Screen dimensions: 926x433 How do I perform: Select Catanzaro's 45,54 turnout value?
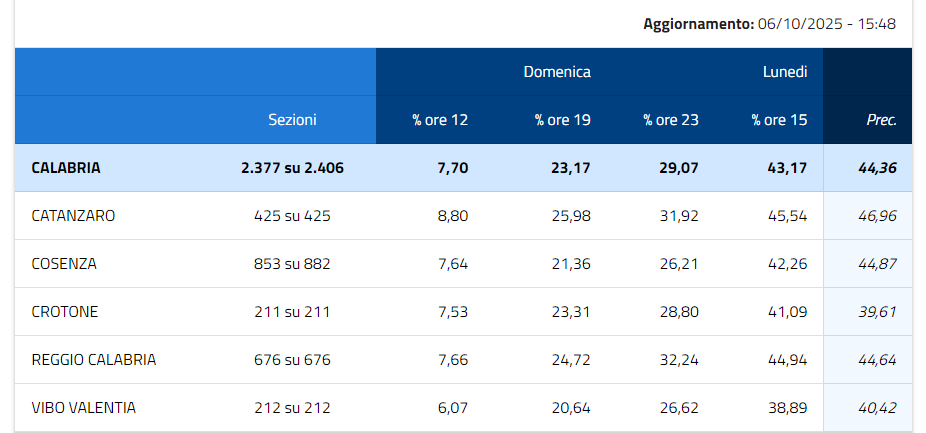[785, 216]
